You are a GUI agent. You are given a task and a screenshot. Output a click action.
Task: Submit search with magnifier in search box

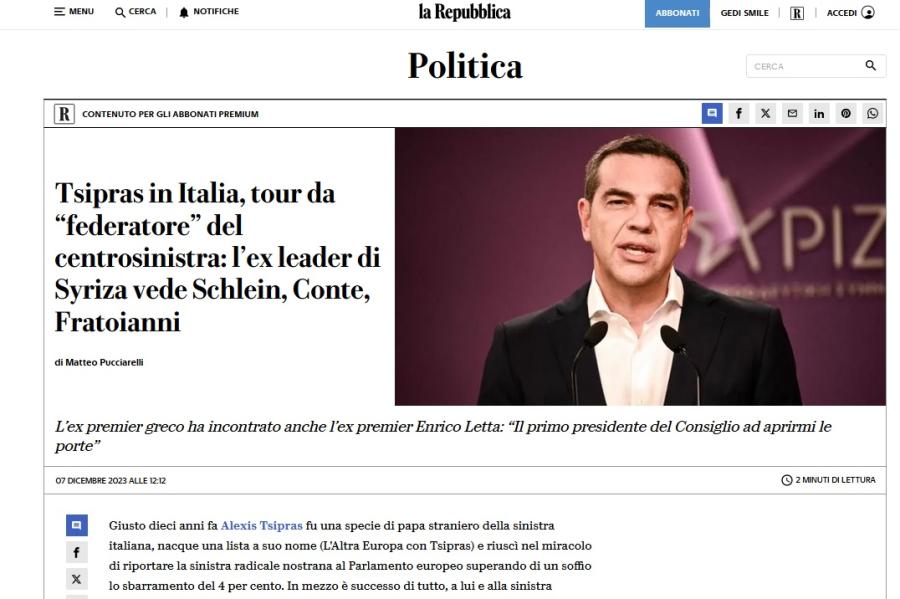tap(871, 65)
